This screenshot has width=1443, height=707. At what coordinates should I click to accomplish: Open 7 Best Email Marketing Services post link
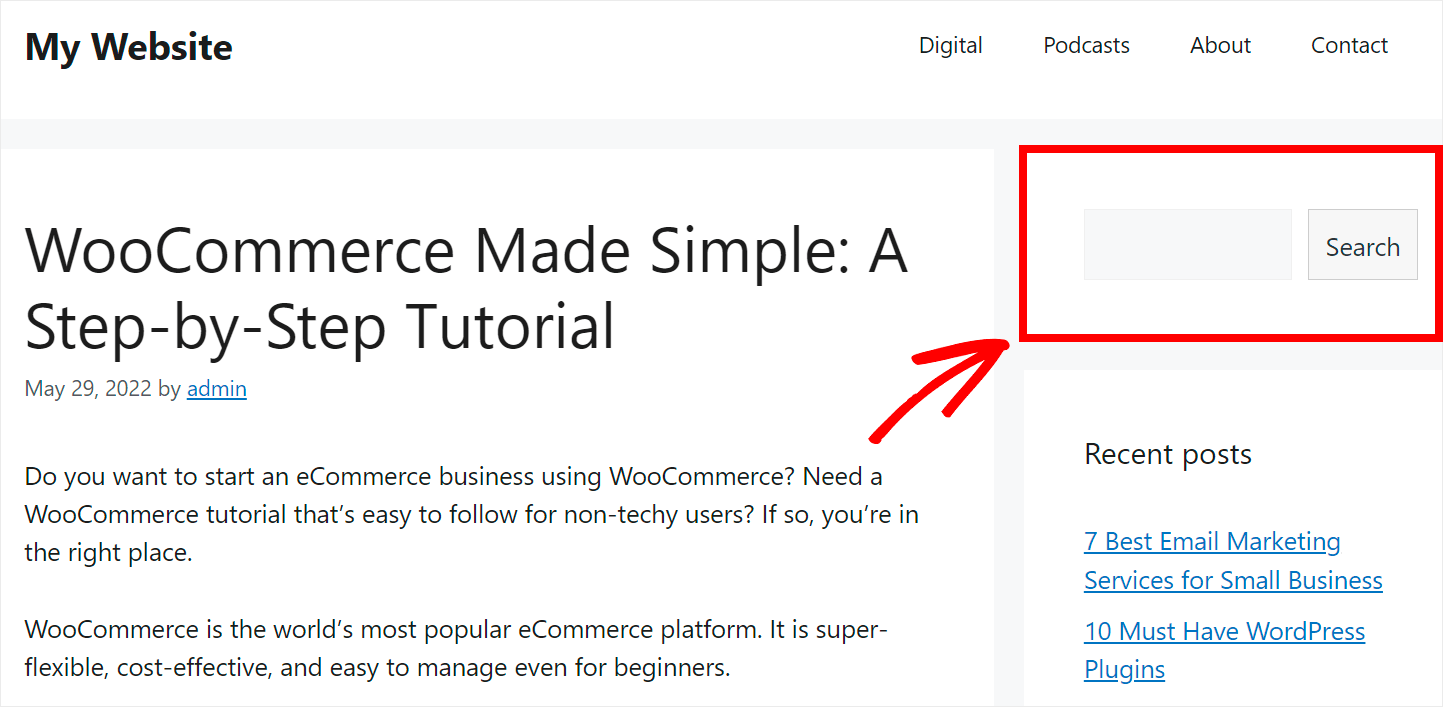click(1233, 561)
